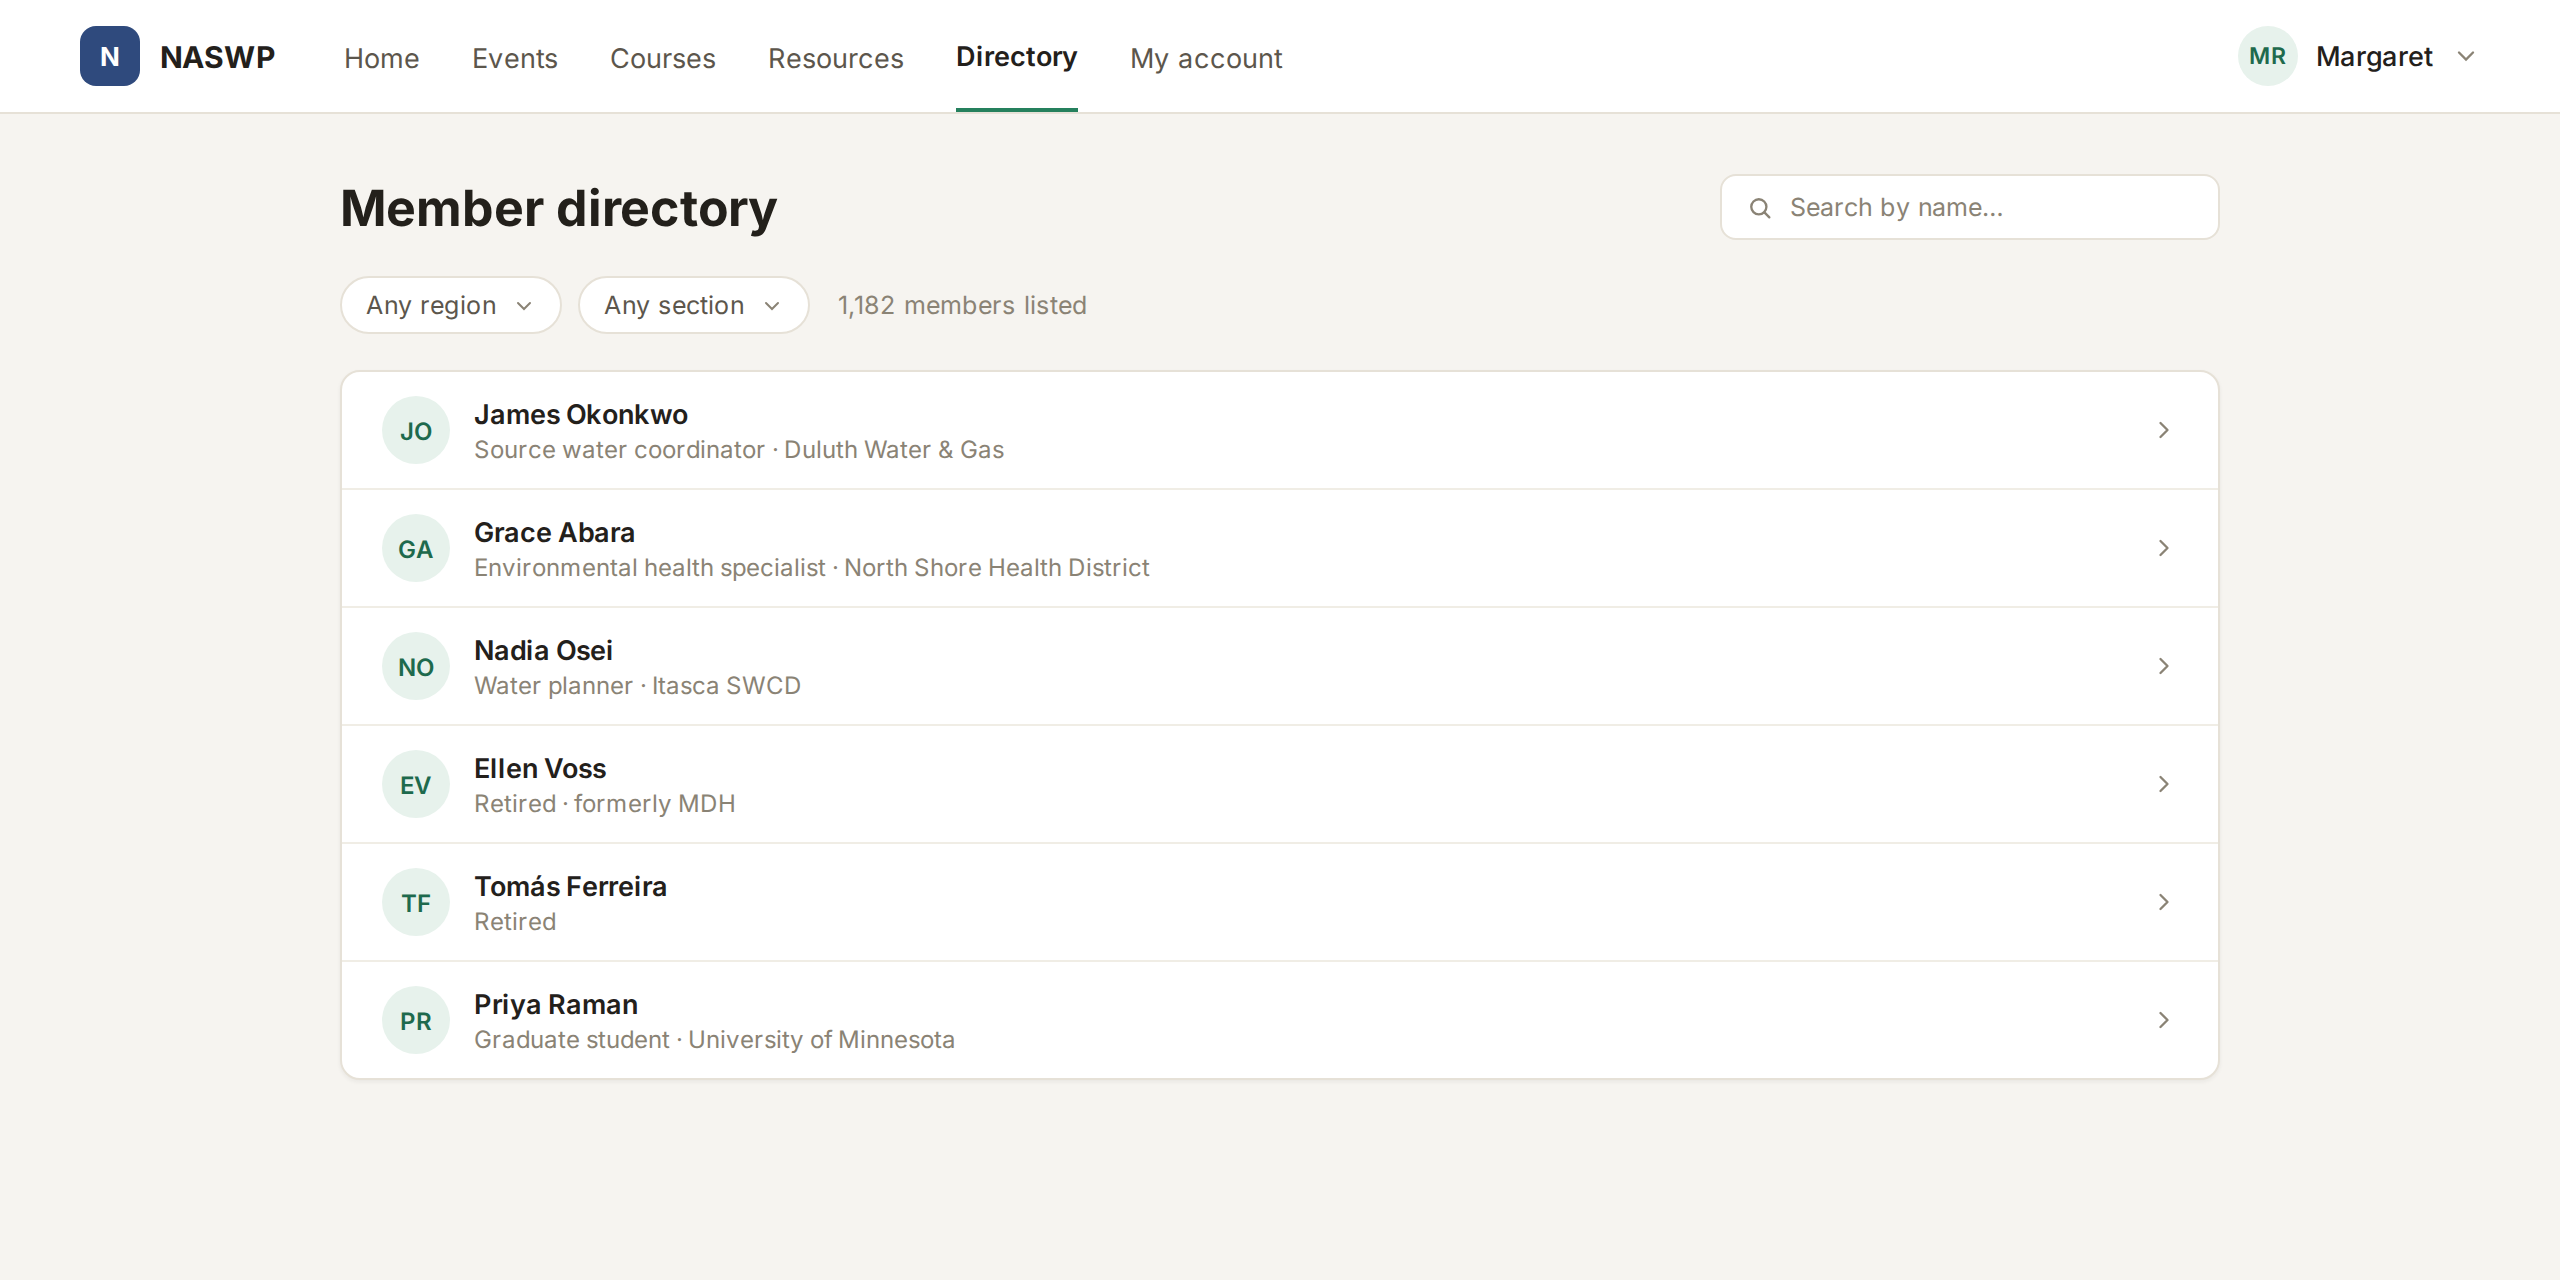
Task: Click Grace Abara's GA avatar
Action: (416, 548)
